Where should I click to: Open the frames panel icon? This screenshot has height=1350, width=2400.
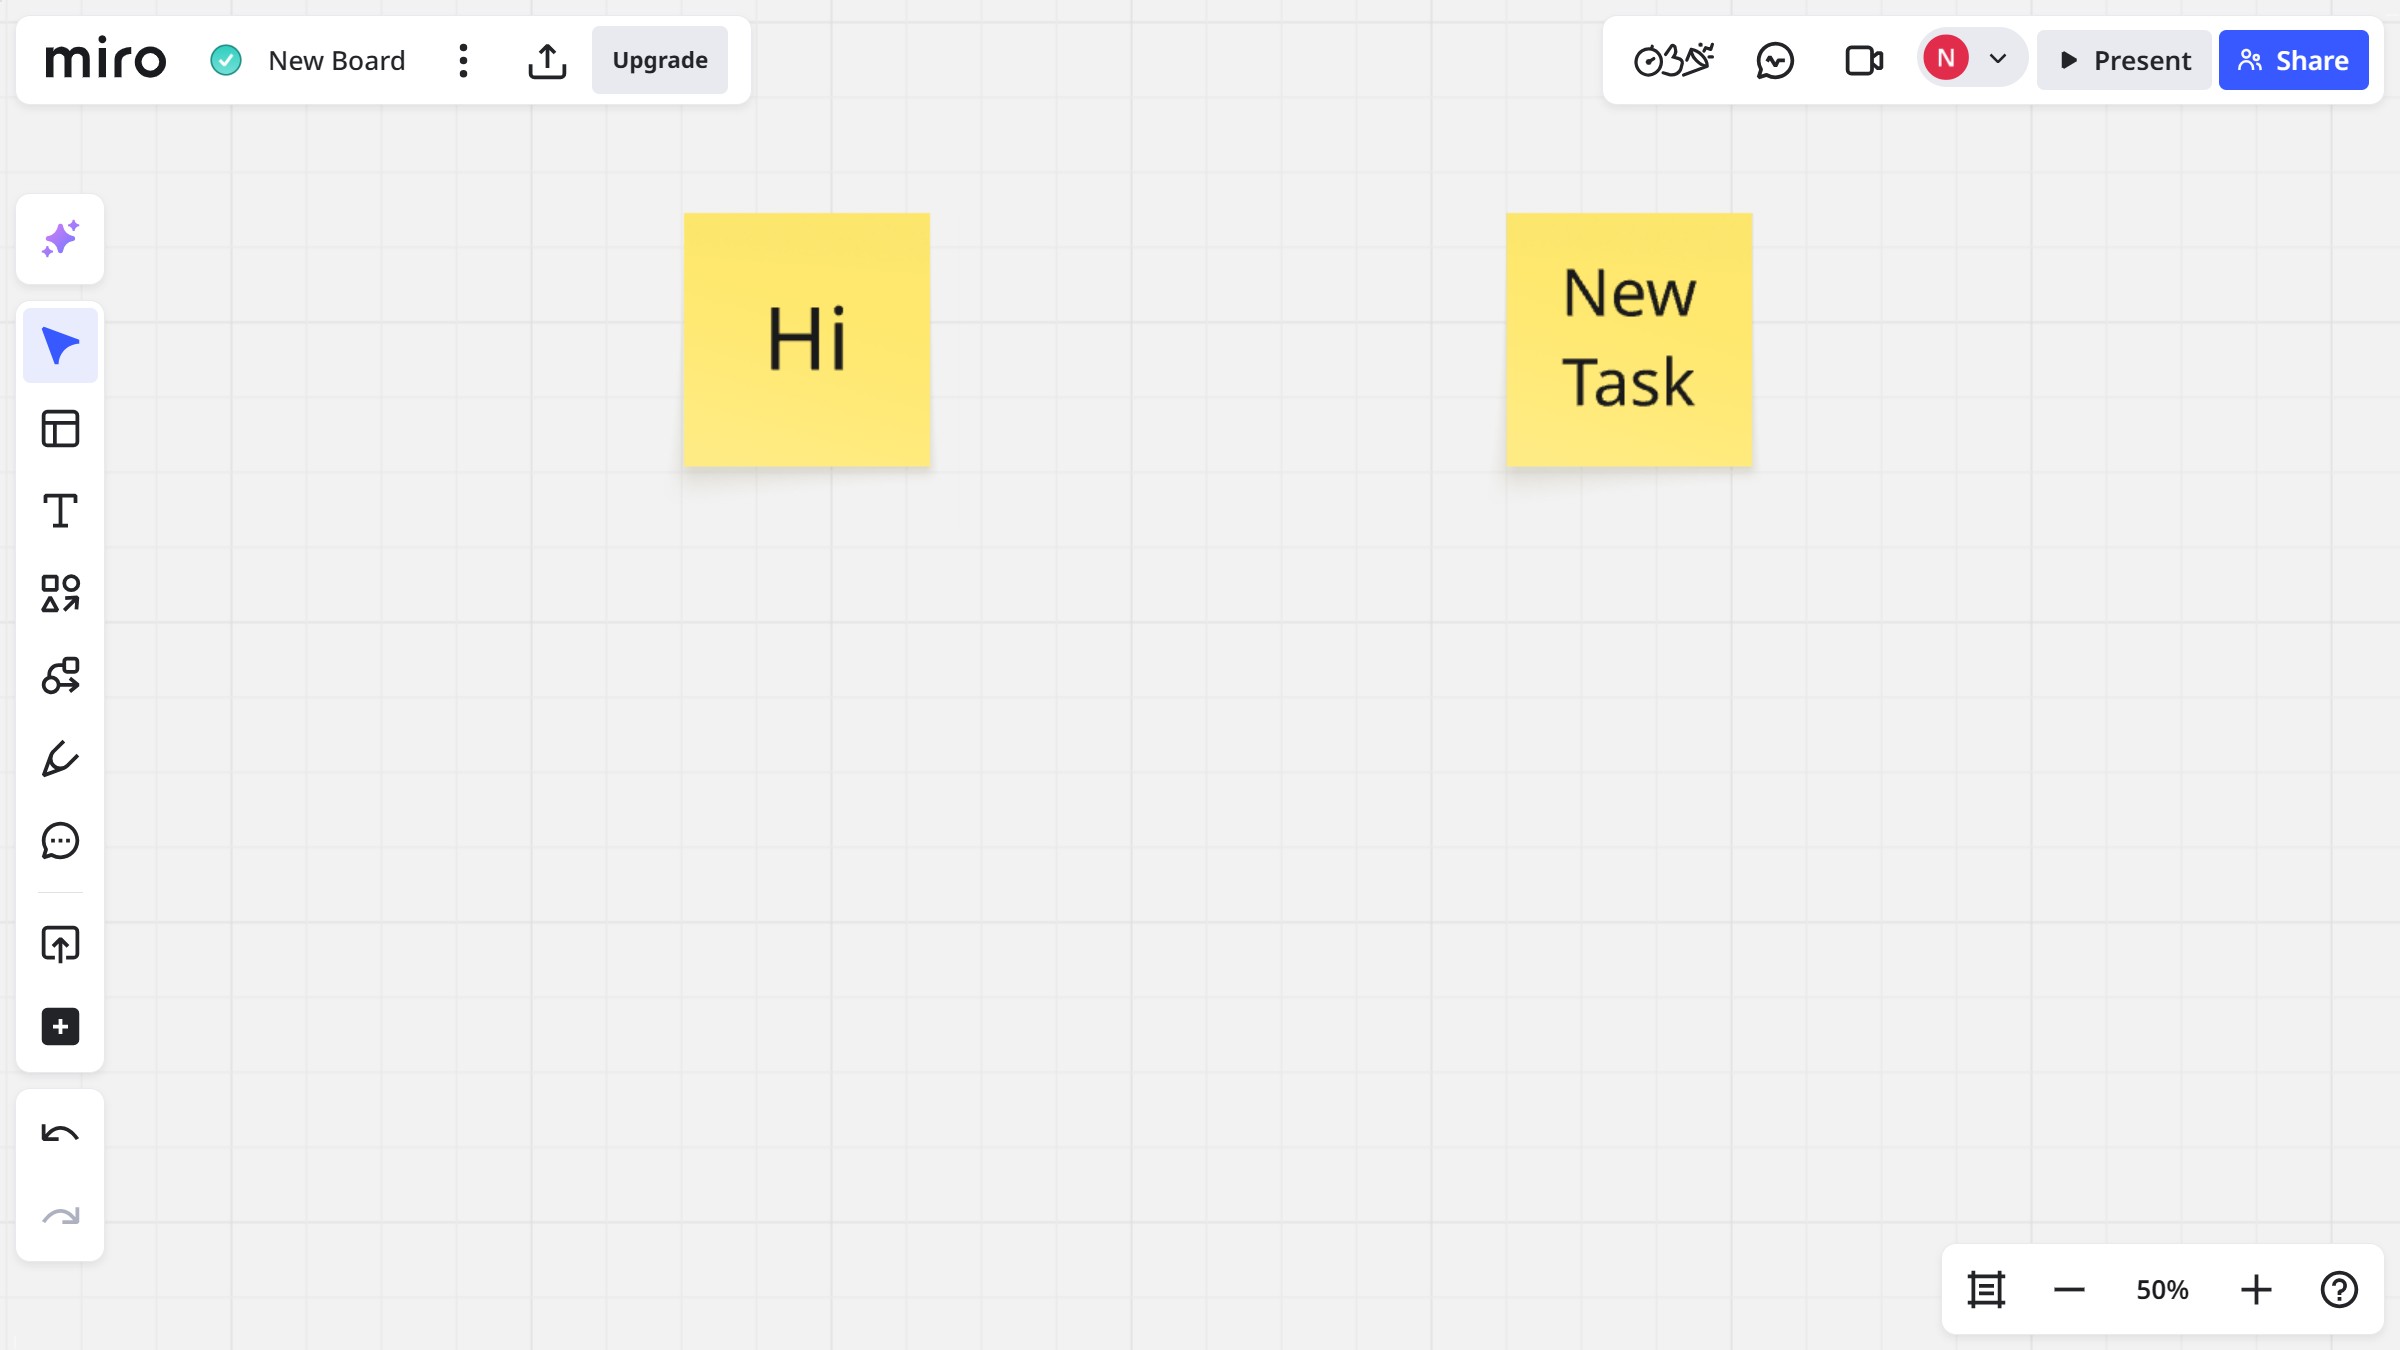pyautogui.click(x=1986, y=1289)
